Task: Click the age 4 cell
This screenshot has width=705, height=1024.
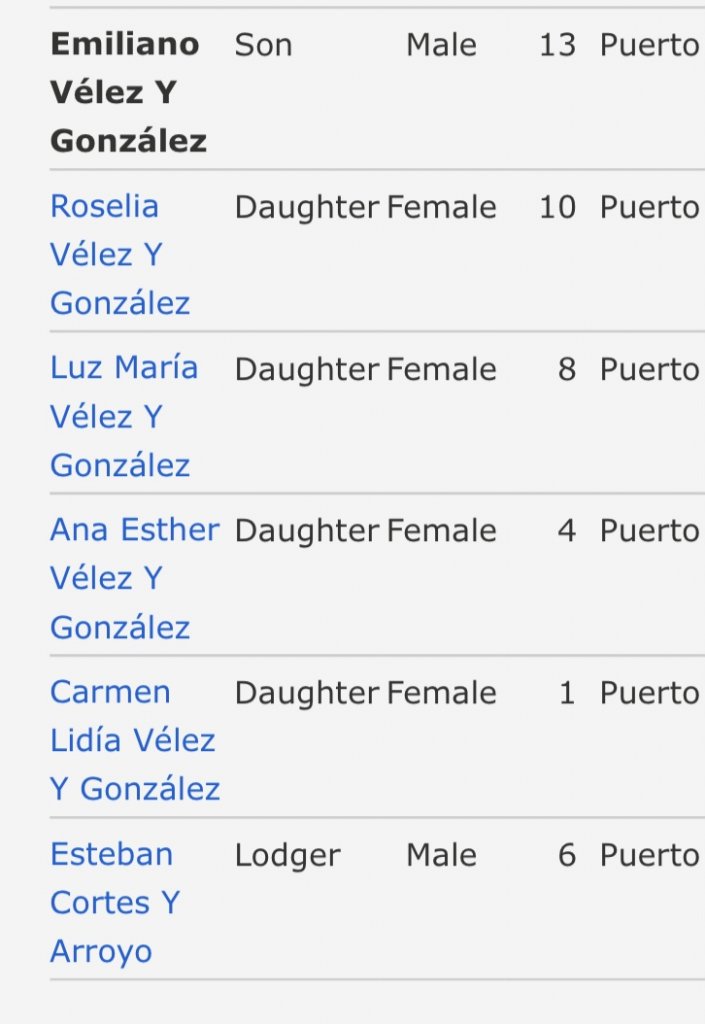Action: (566, 532)
